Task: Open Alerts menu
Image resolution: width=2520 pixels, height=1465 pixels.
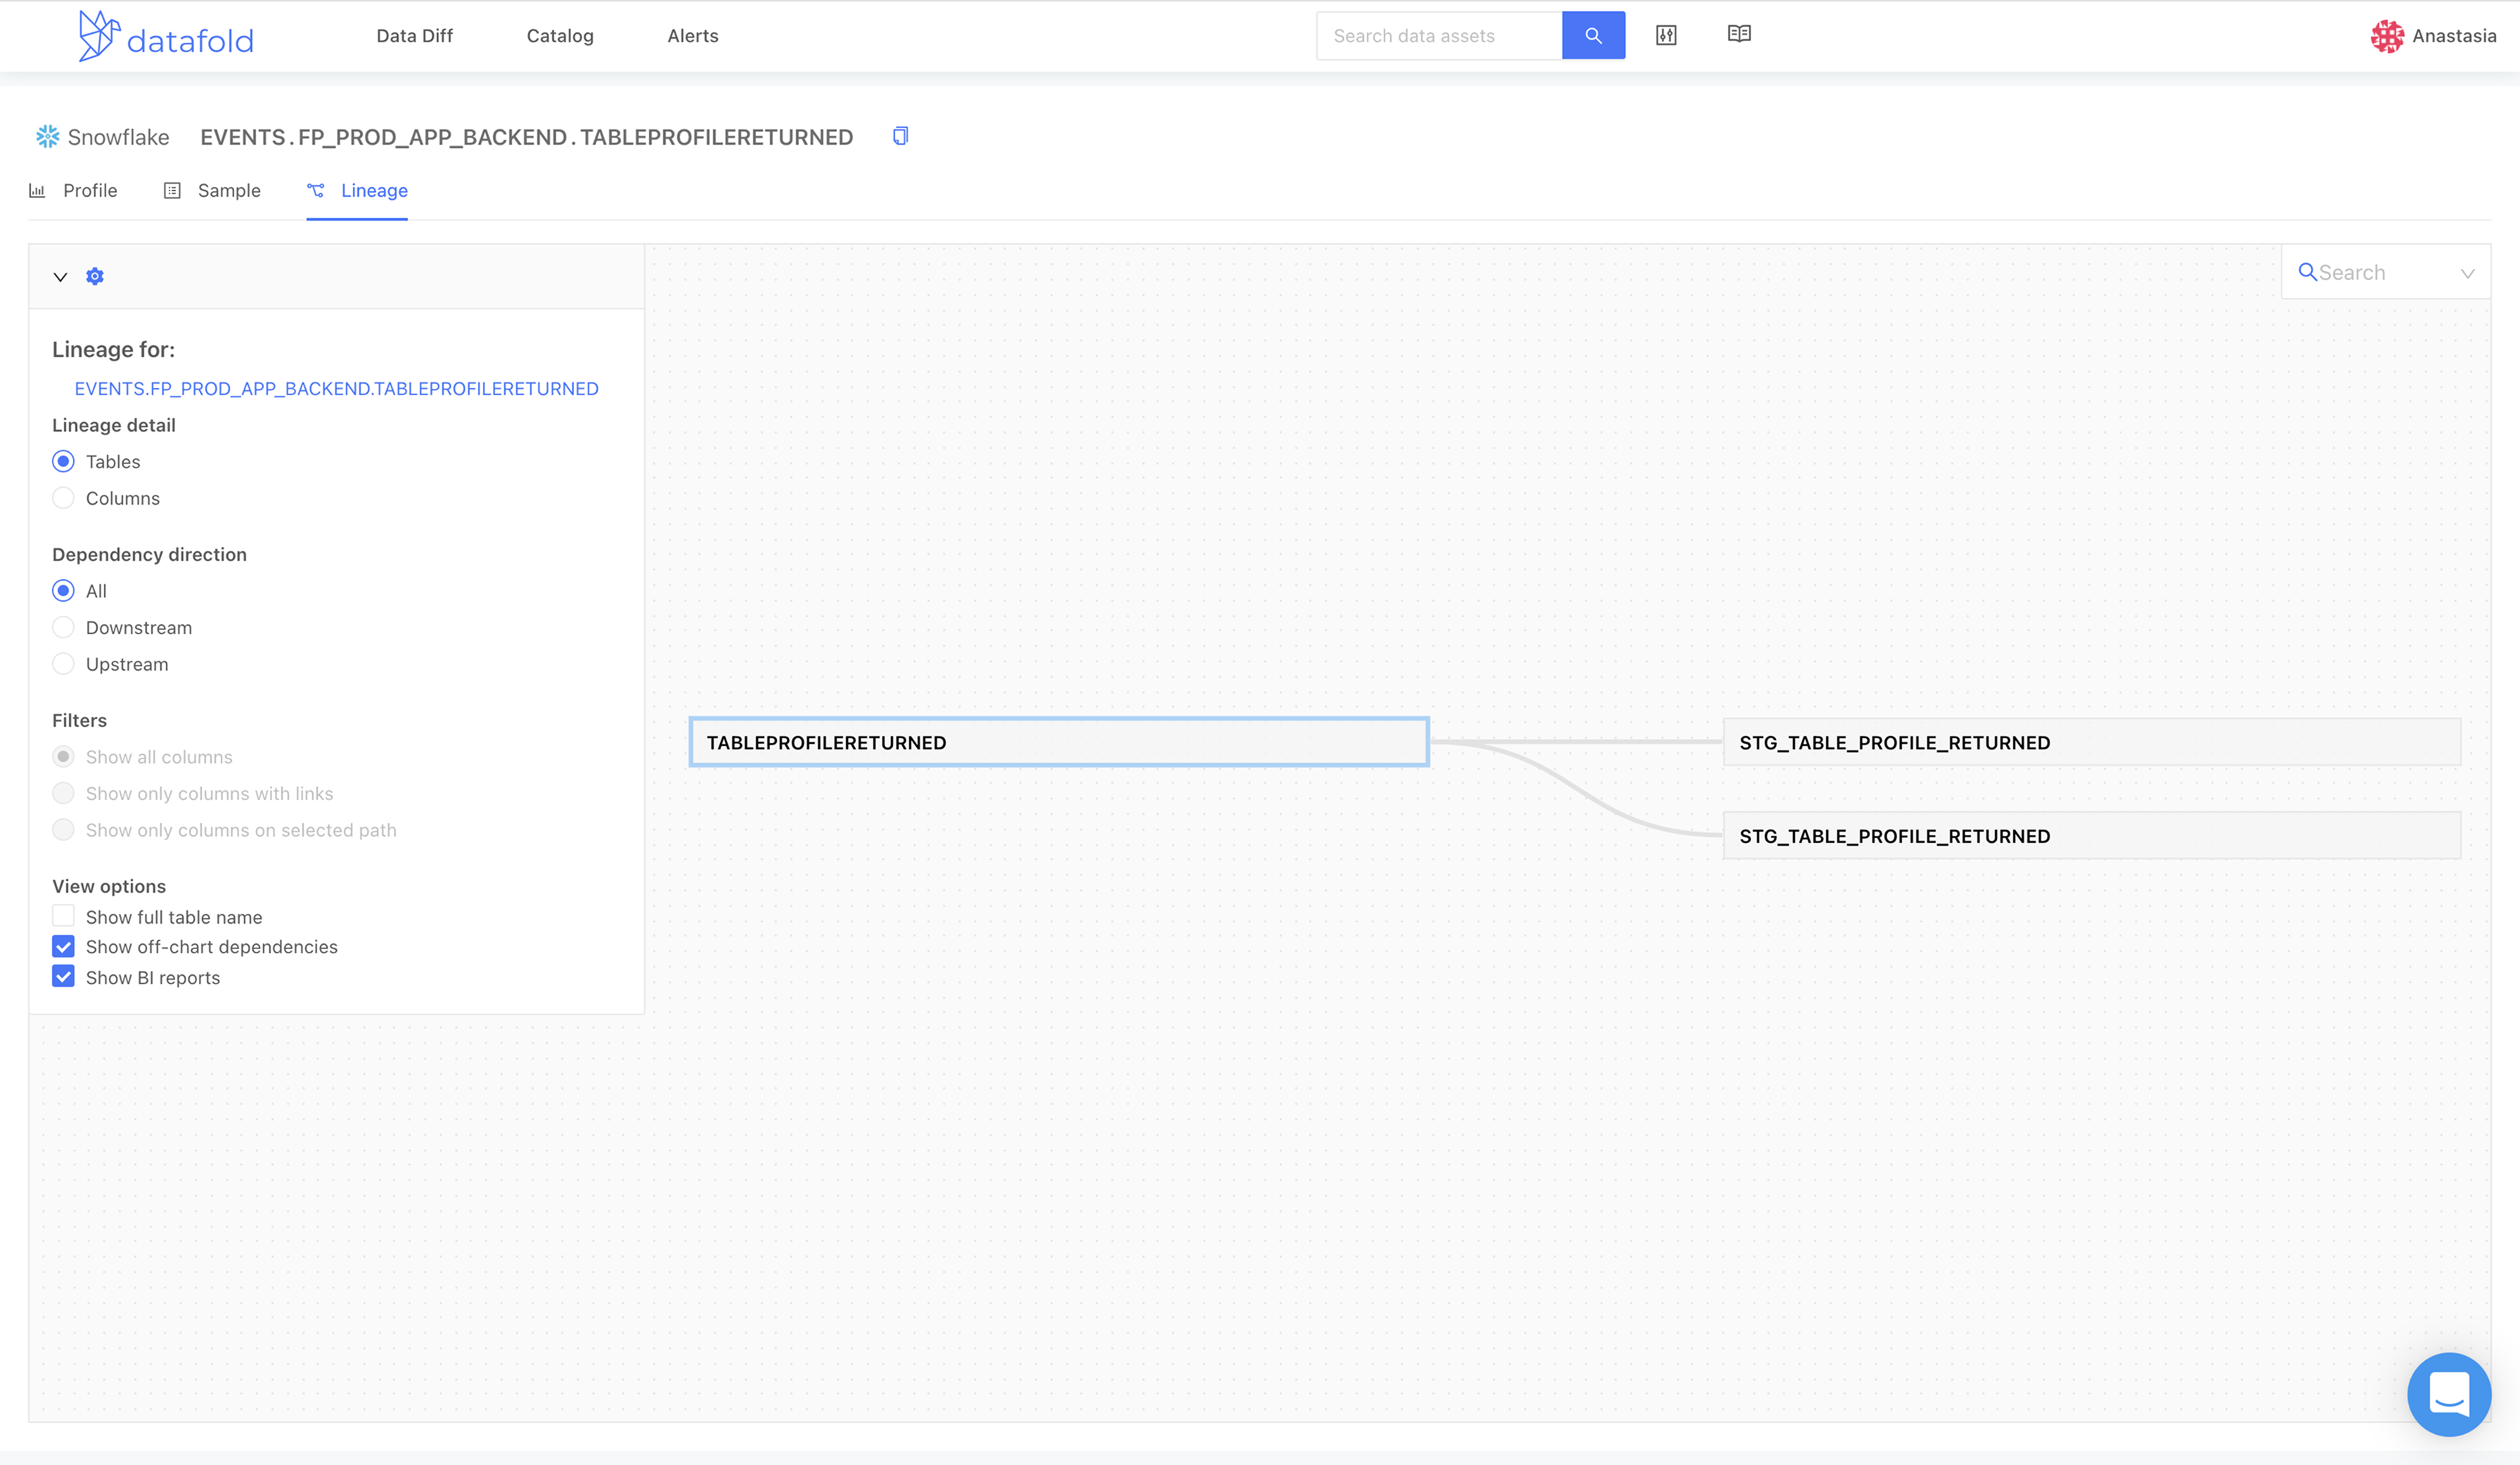Action: (x=693, y=36)
